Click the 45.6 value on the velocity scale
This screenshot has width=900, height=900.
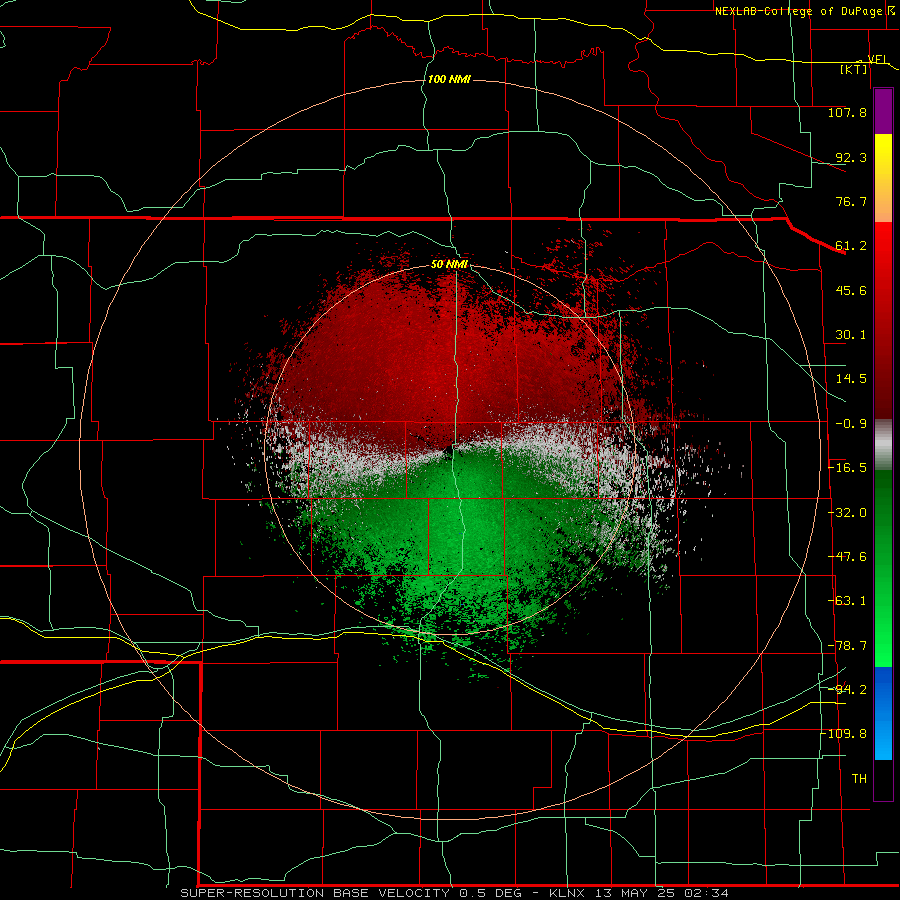[x=851, y=290]
